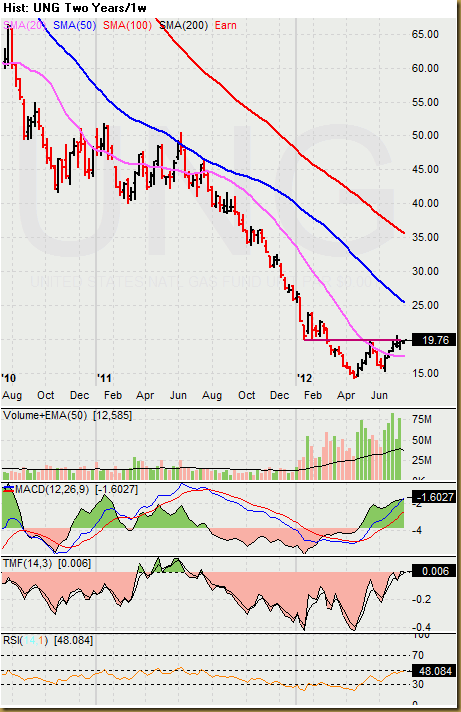Click the RSI value tag 48.084
Screen dimensions: 461x712
(x=434, y=671)
